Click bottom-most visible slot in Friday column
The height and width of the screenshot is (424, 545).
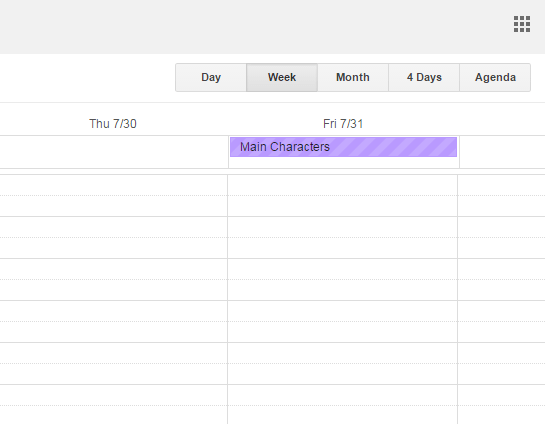pos(342,405)
